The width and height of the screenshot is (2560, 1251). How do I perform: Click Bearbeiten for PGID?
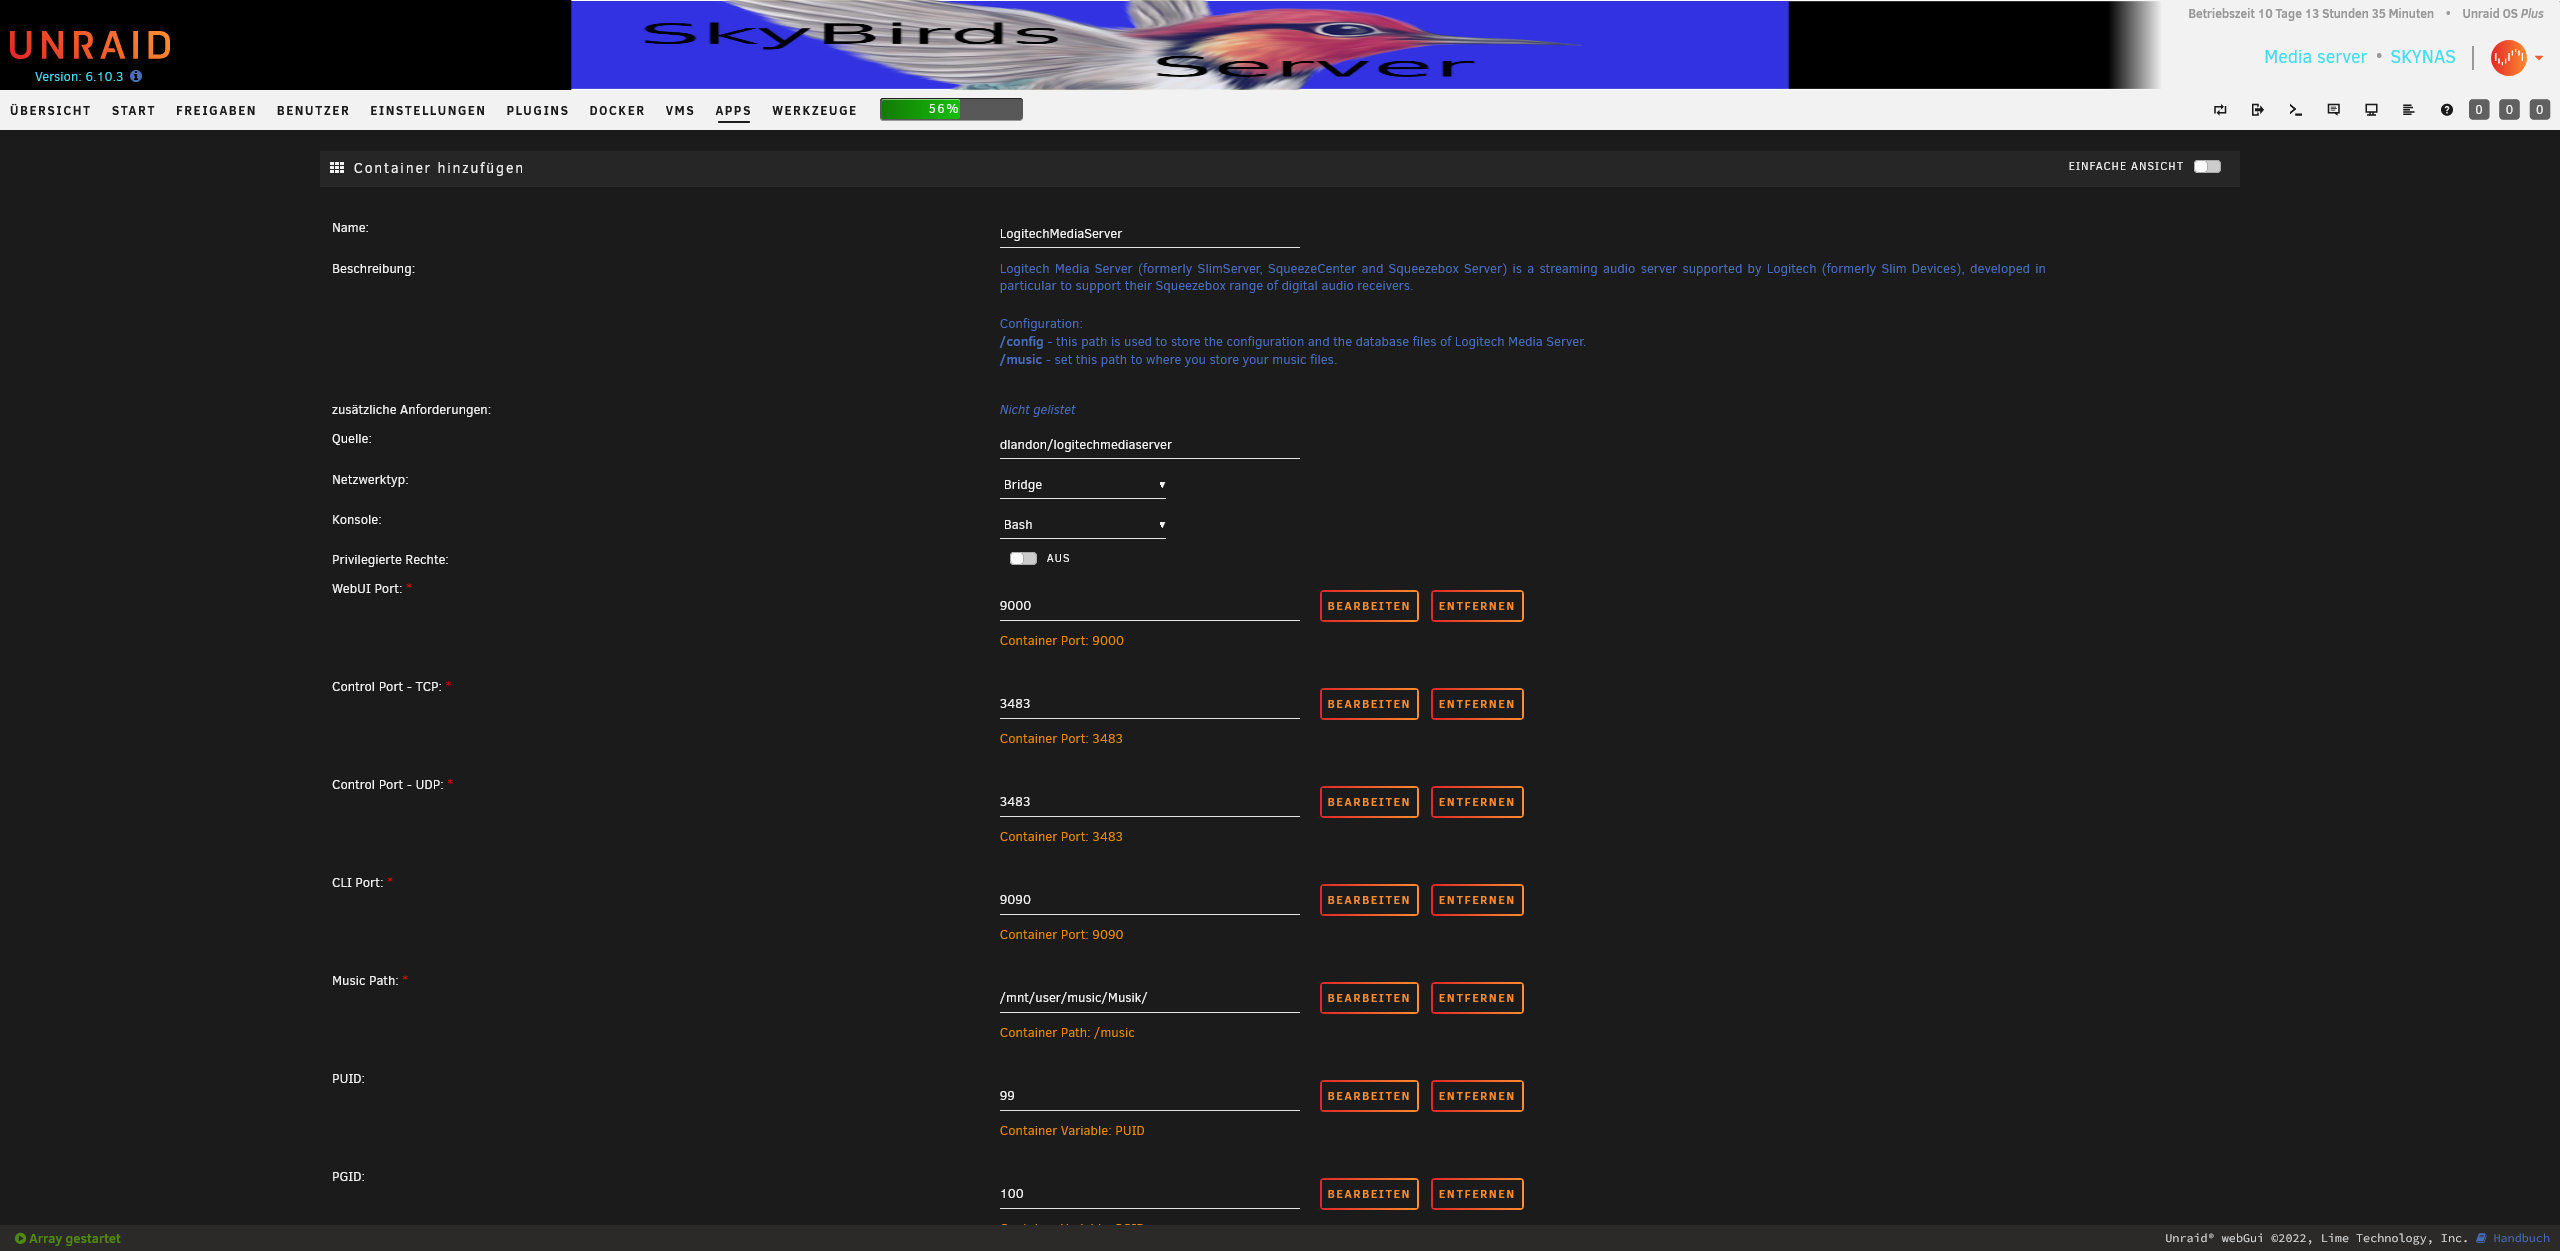coord(1369,1194)
